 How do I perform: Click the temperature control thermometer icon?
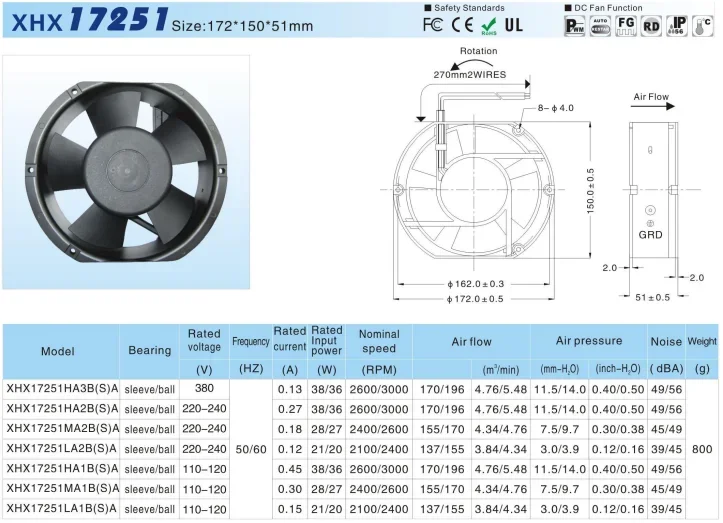coord(704,24)
